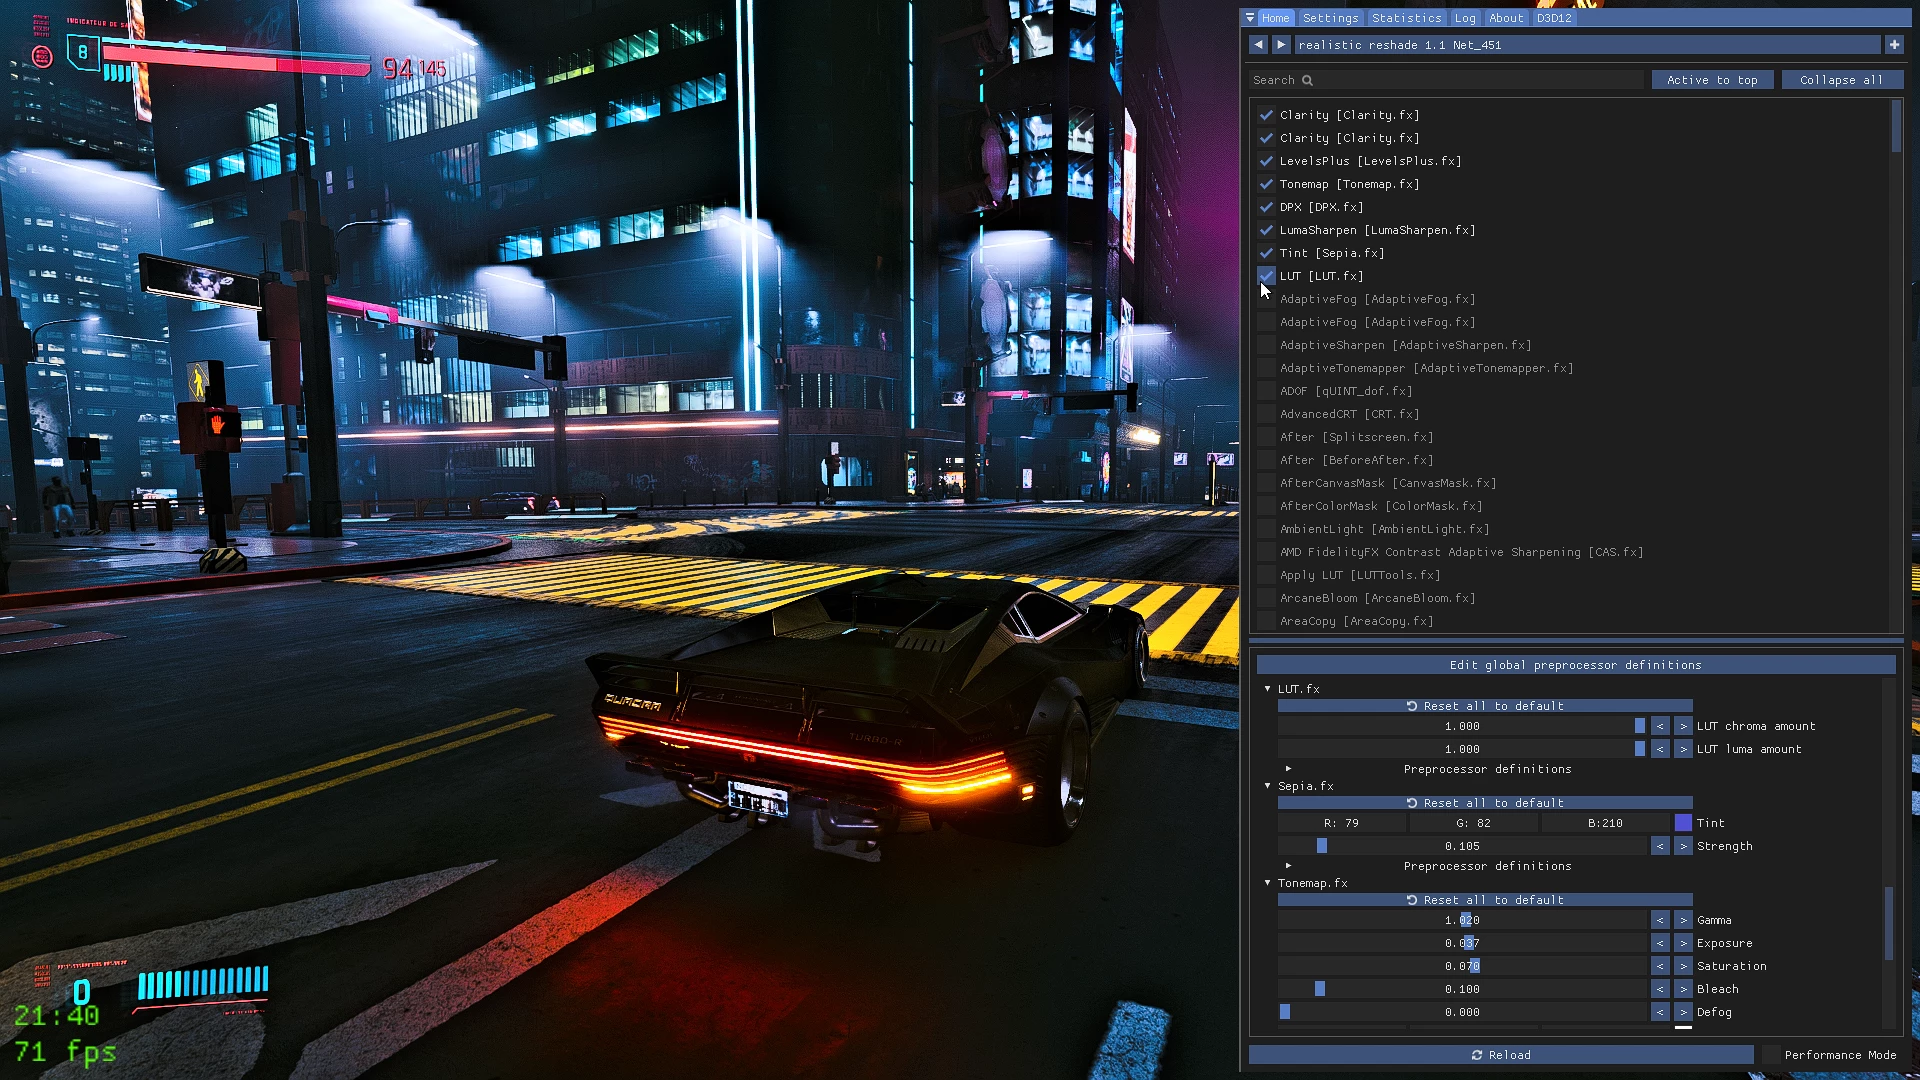
Task: Click the Reload button
Action: pyautogui.click(x=1501, y=1055)
